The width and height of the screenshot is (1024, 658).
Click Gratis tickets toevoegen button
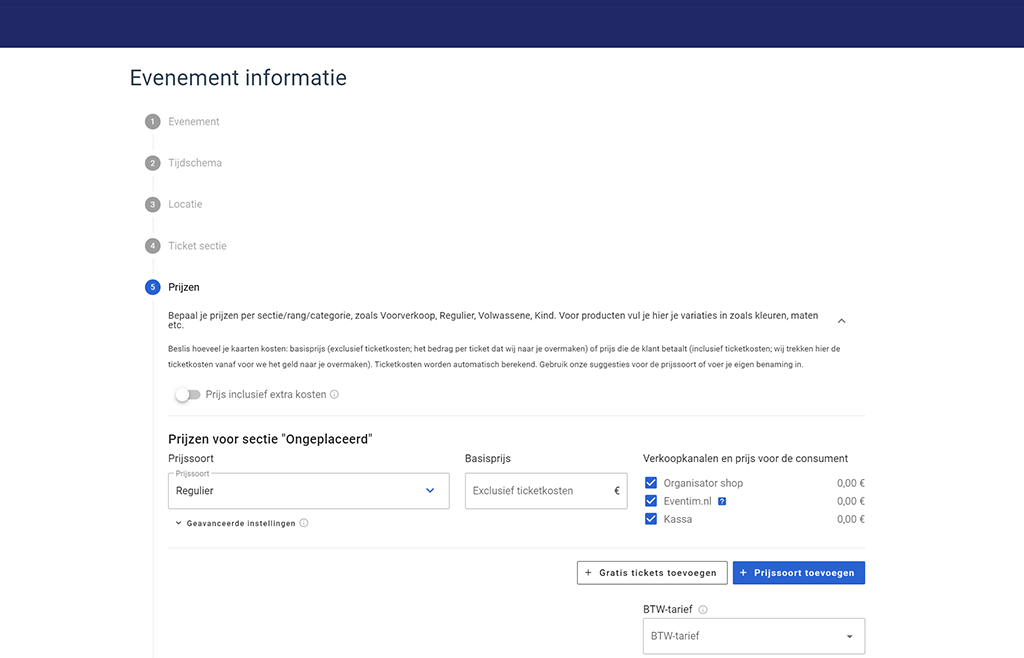(651, 573)
